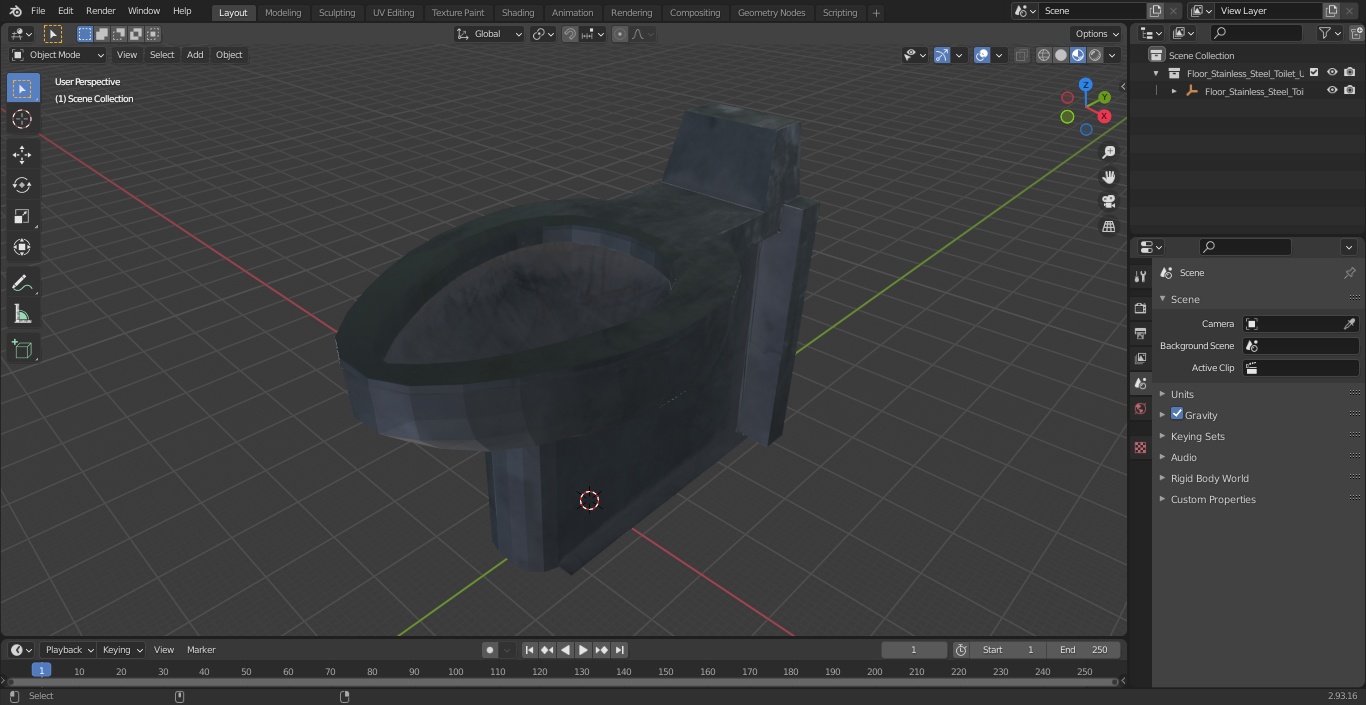Open the File menu

point(38,11)
